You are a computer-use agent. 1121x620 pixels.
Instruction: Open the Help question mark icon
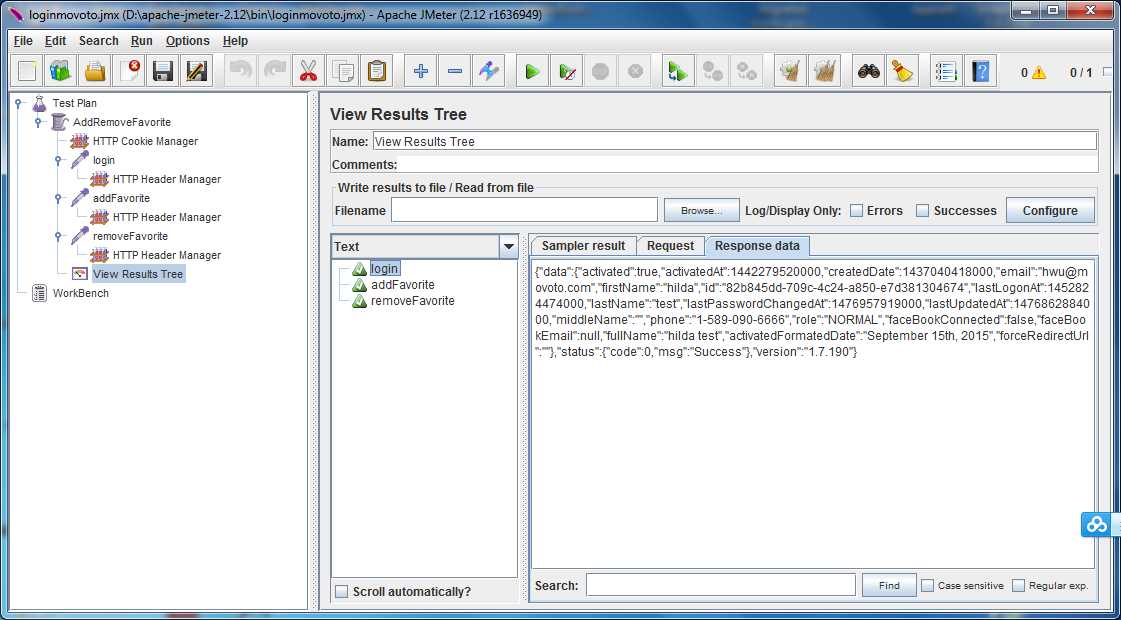tap(980, 72)
